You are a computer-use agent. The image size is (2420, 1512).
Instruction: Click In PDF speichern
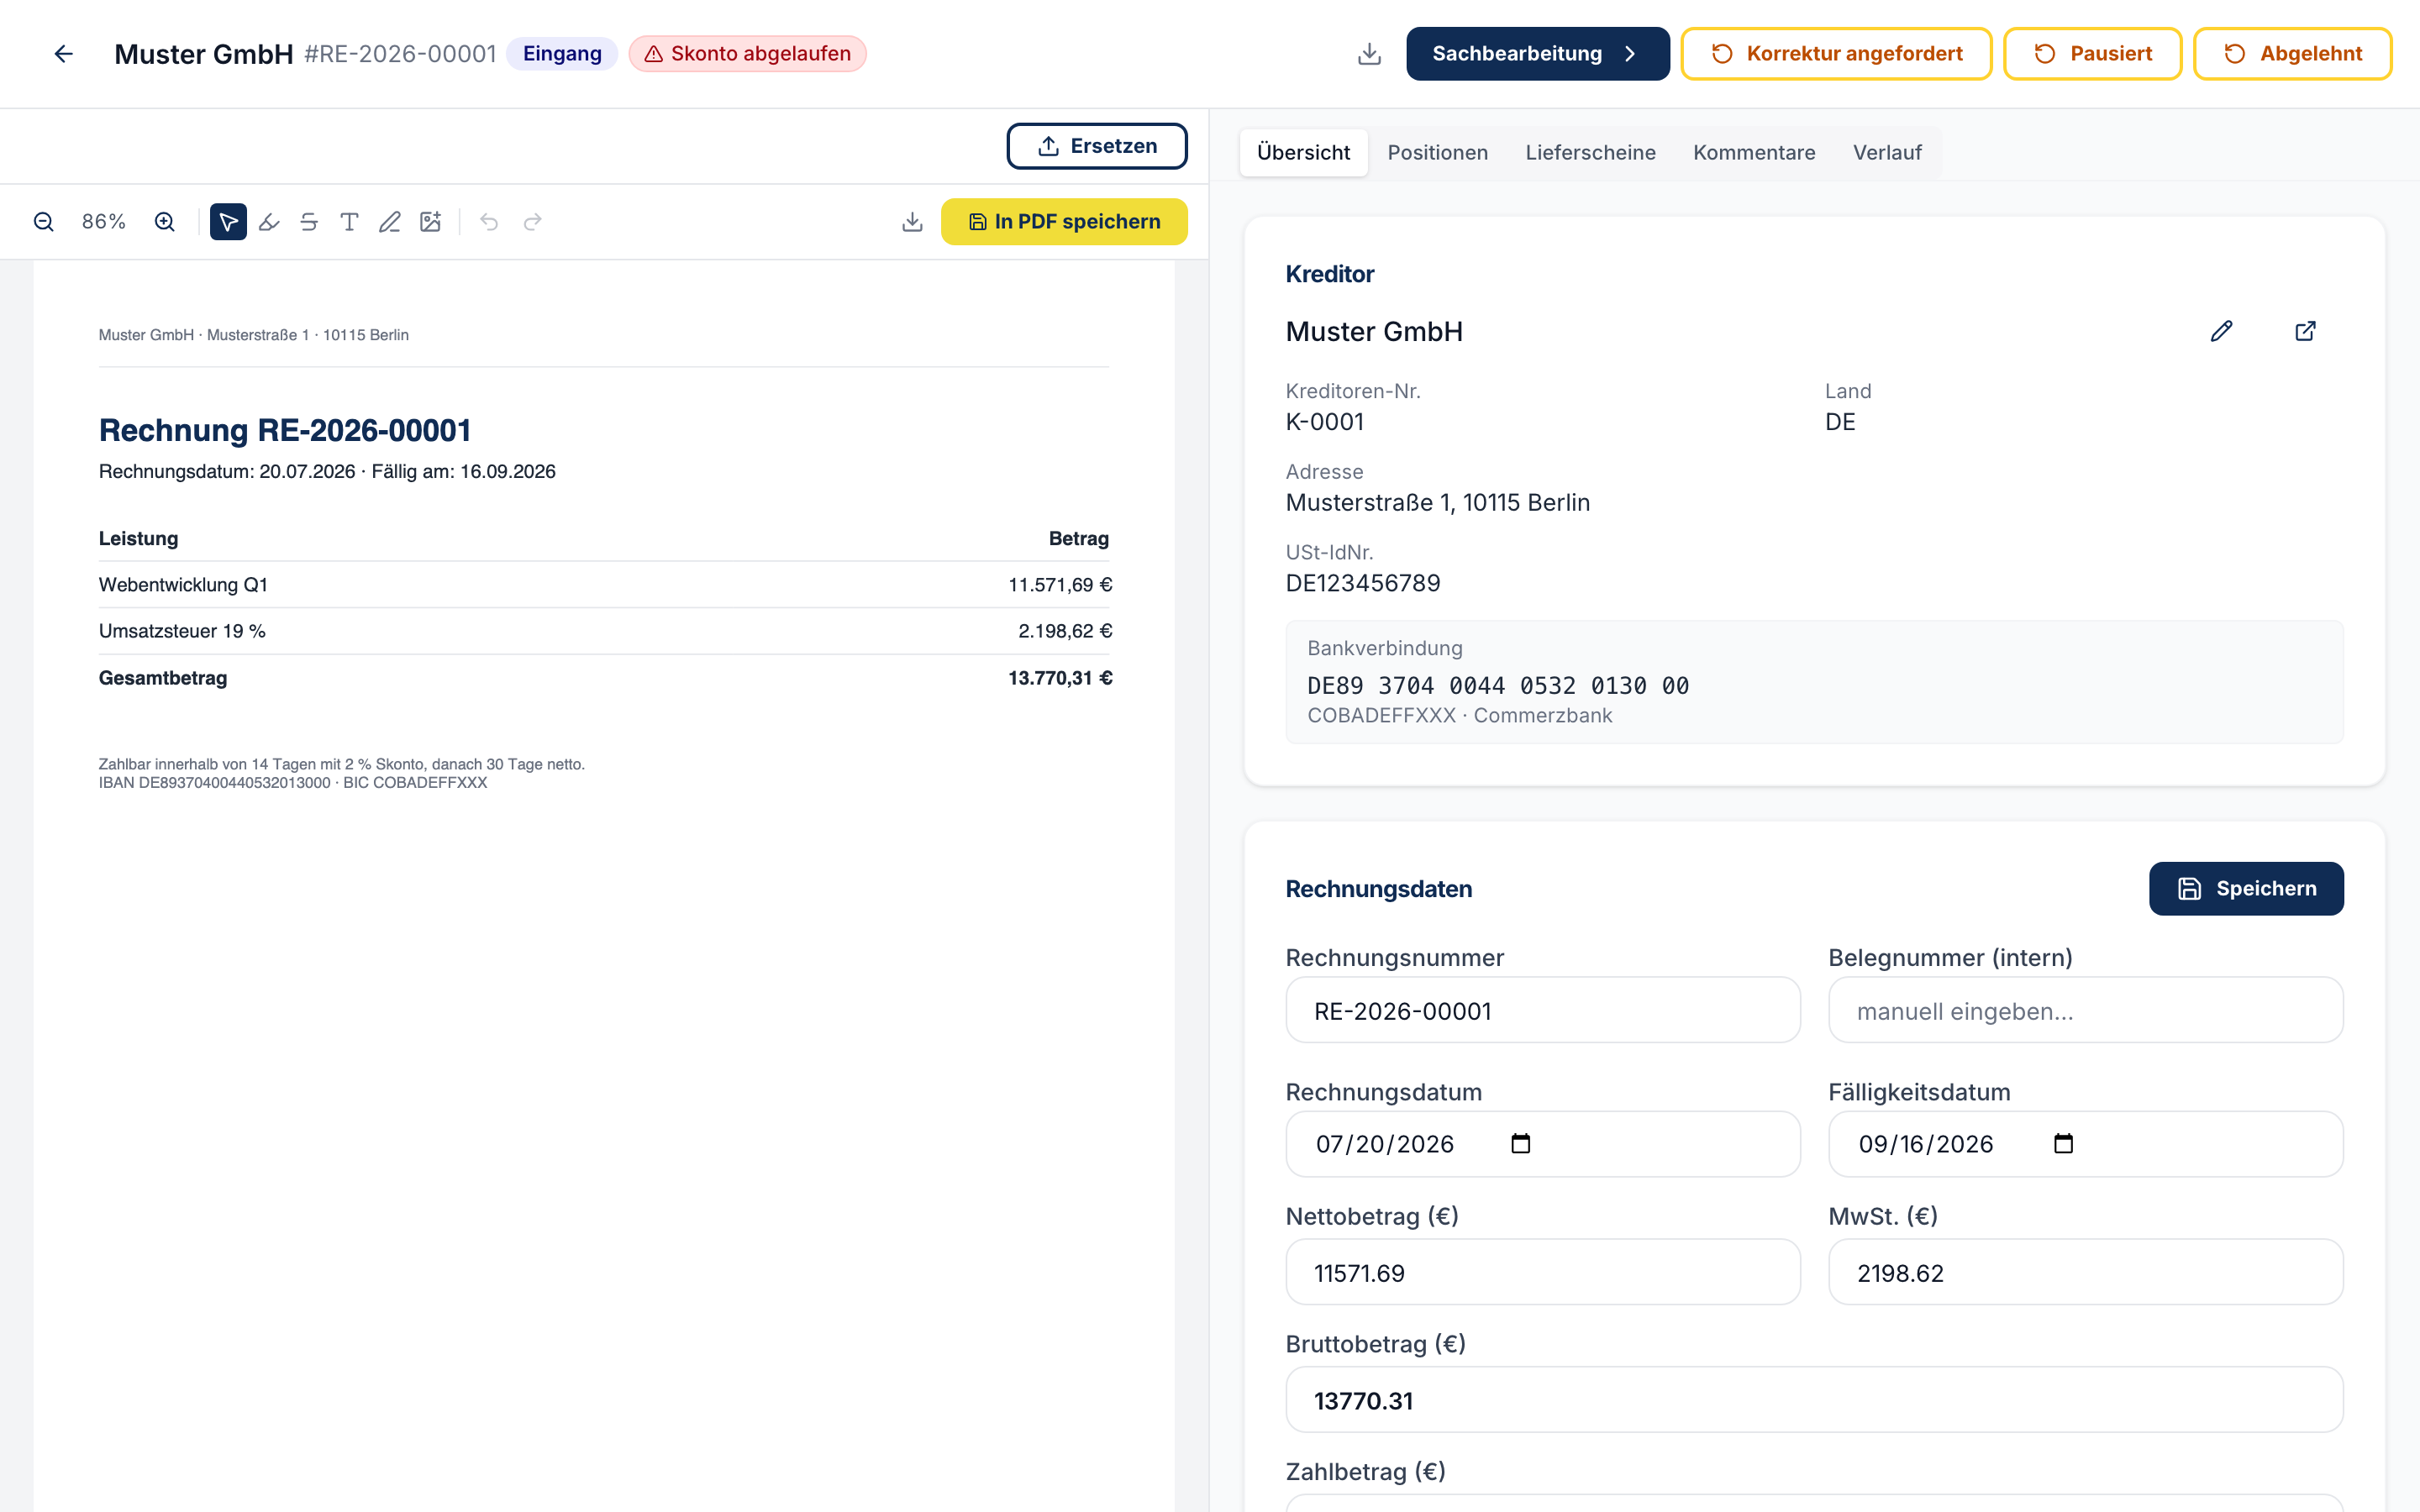click(x=1064, y=222)
